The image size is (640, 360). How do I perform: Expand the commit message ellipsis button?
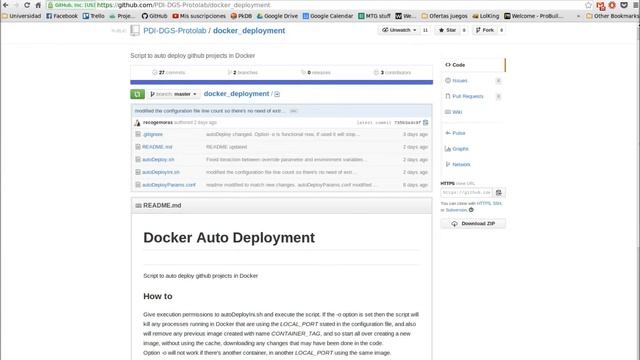[293, 111]
